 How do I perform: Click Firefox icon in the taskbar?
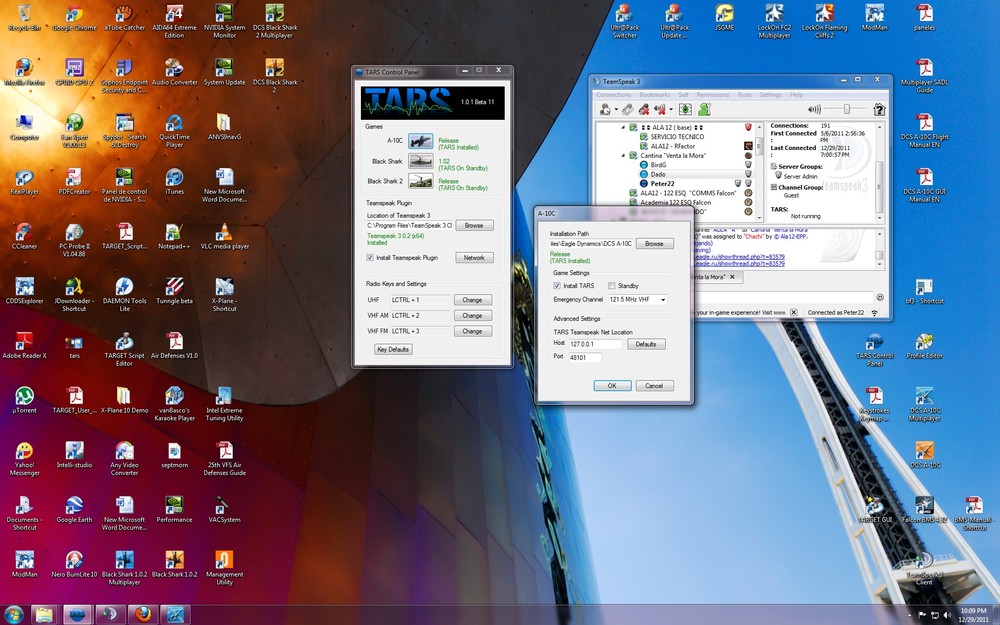[143, 614]
